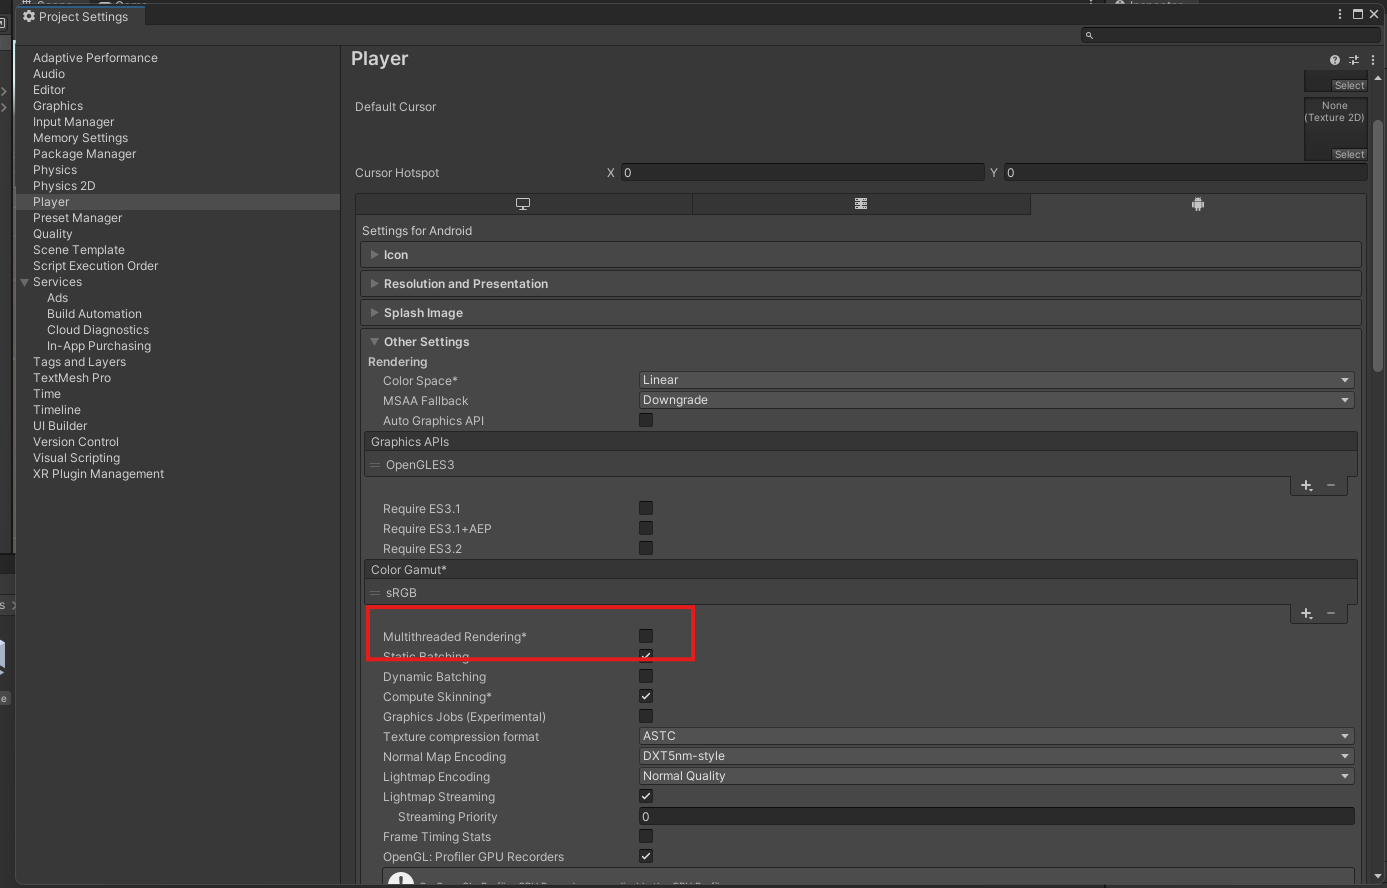Click the search magnifier icon
This screenshot has height=888, width=1387.
click(x=1089, y=35)
